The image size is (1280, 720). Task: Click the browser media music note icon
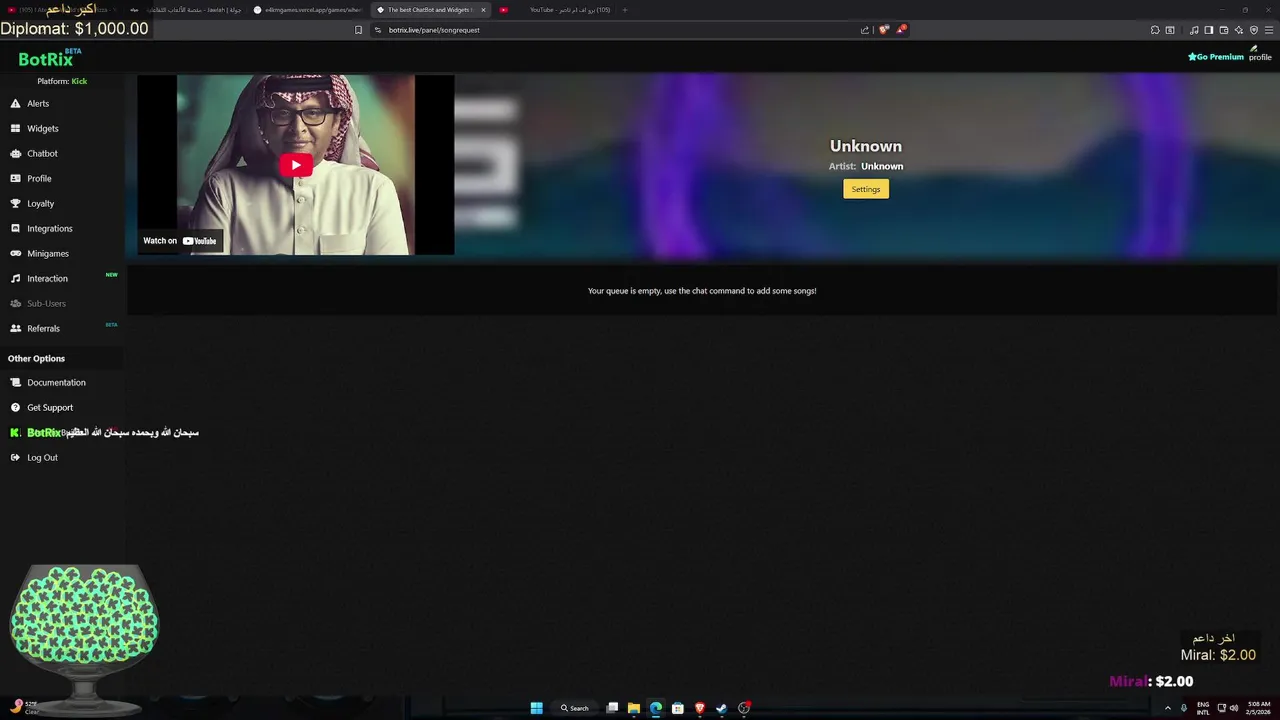click(1194, 30)
